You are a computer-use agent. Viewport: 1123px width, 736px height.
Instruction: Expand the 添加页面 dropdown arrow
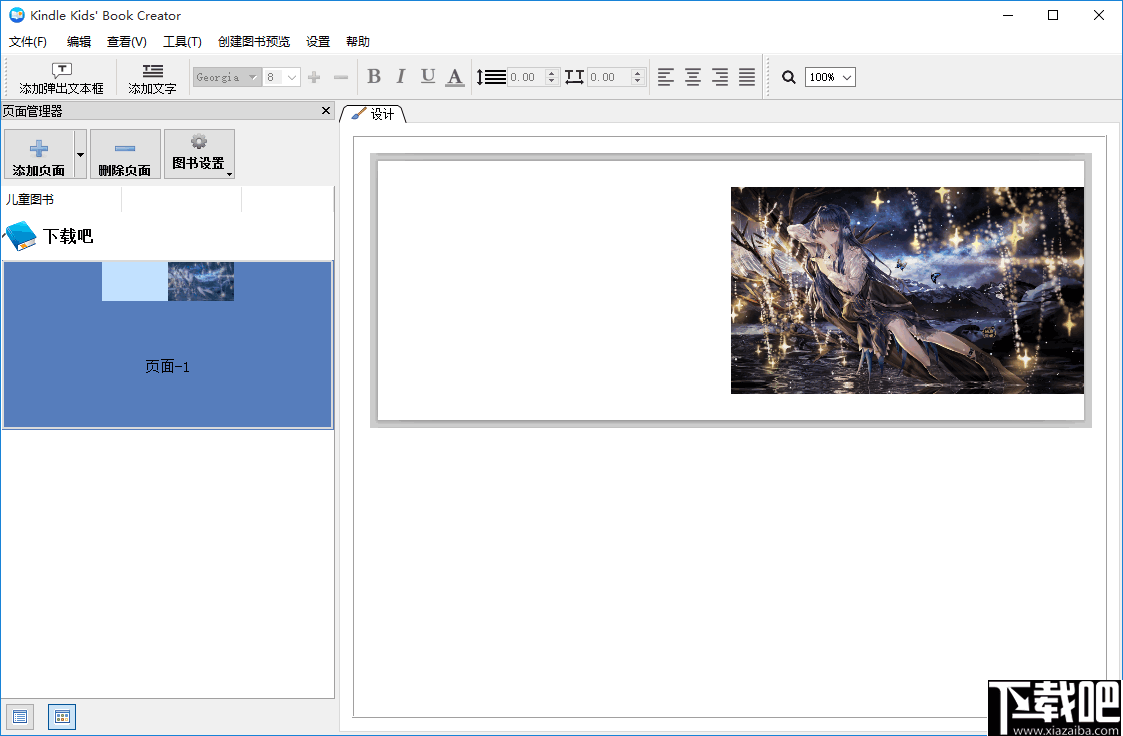click(x=80, y=153)
